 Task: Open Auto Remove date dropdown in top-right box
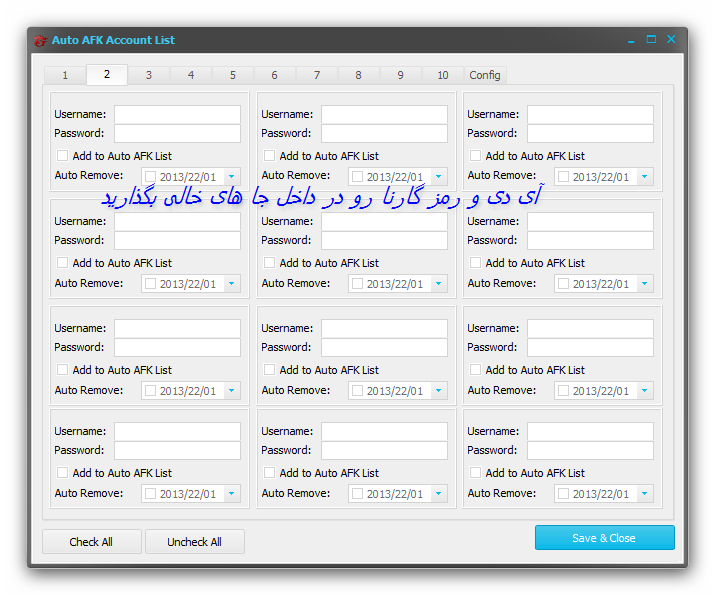pyautogui.click(x=645, y=176)
